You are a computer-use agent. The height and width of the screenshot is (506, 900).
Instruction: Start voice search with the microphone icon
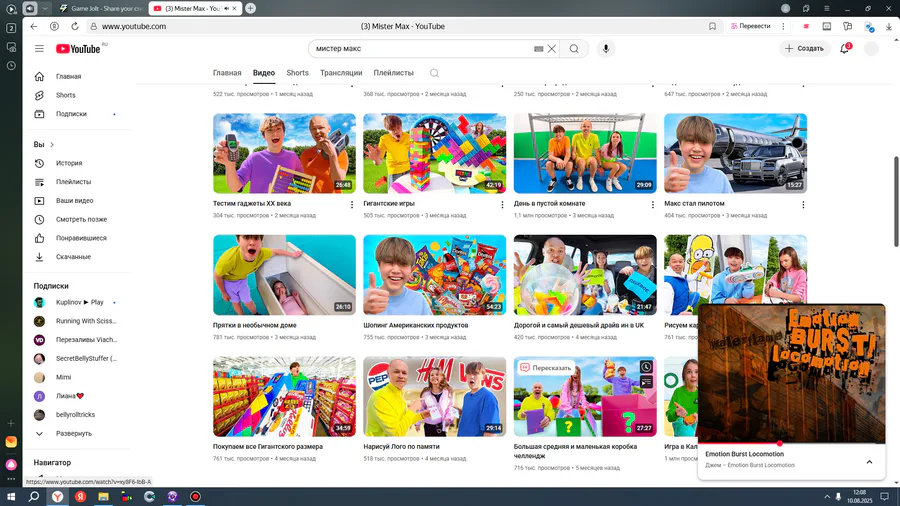(606, 49)
